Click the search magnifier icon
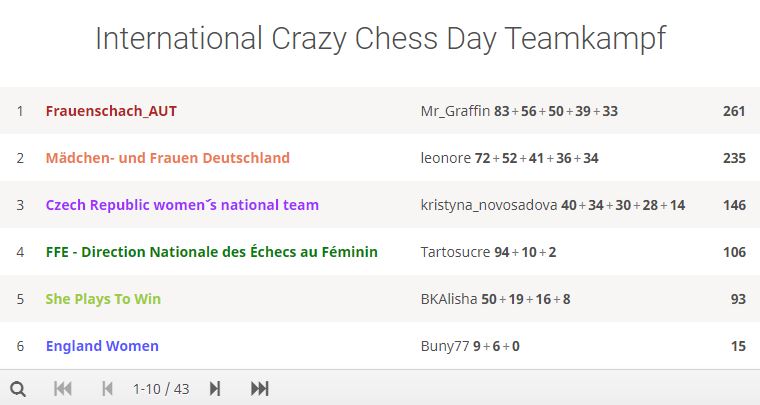Image resolution: width=760 pixels, height=405 pixels. pos(18,389)
